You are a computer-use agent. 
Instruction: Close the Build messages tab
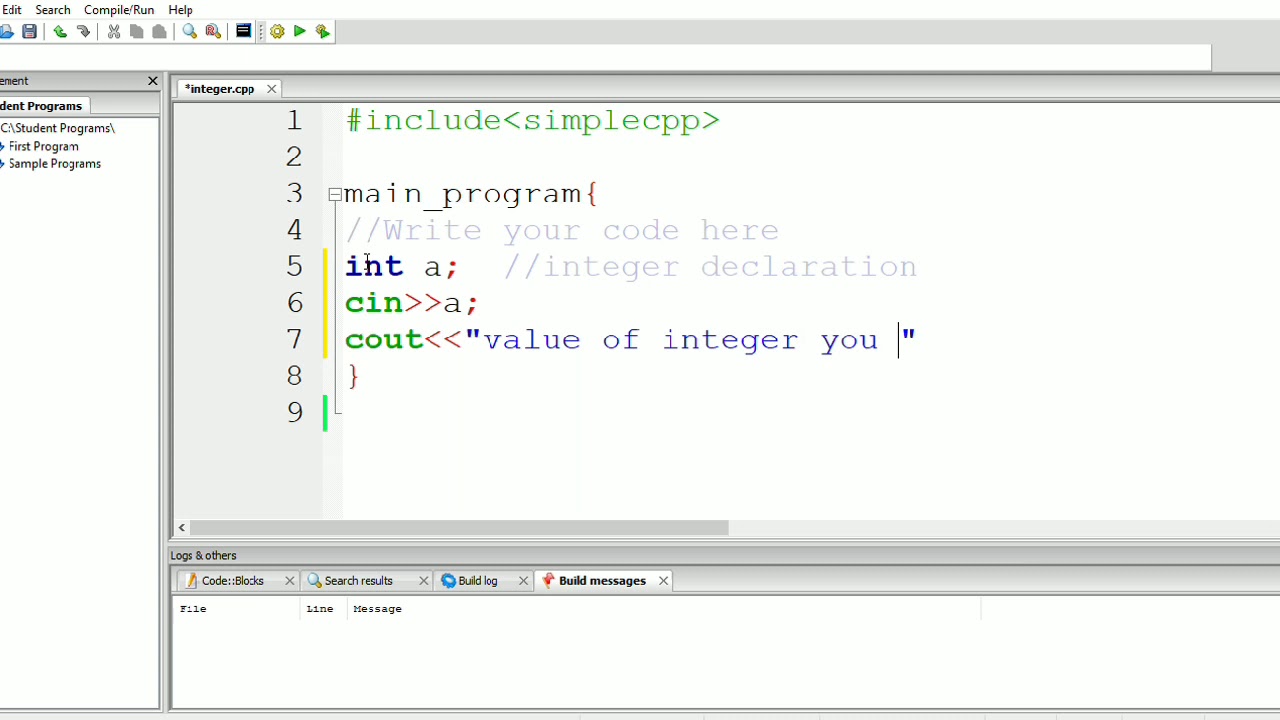663,581
